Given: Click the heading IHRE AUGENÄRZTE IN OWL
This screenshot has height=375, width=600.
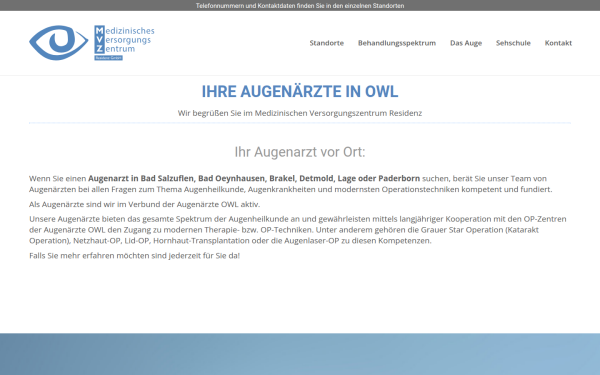Looking at the screenshot, I should pos(300,91).
